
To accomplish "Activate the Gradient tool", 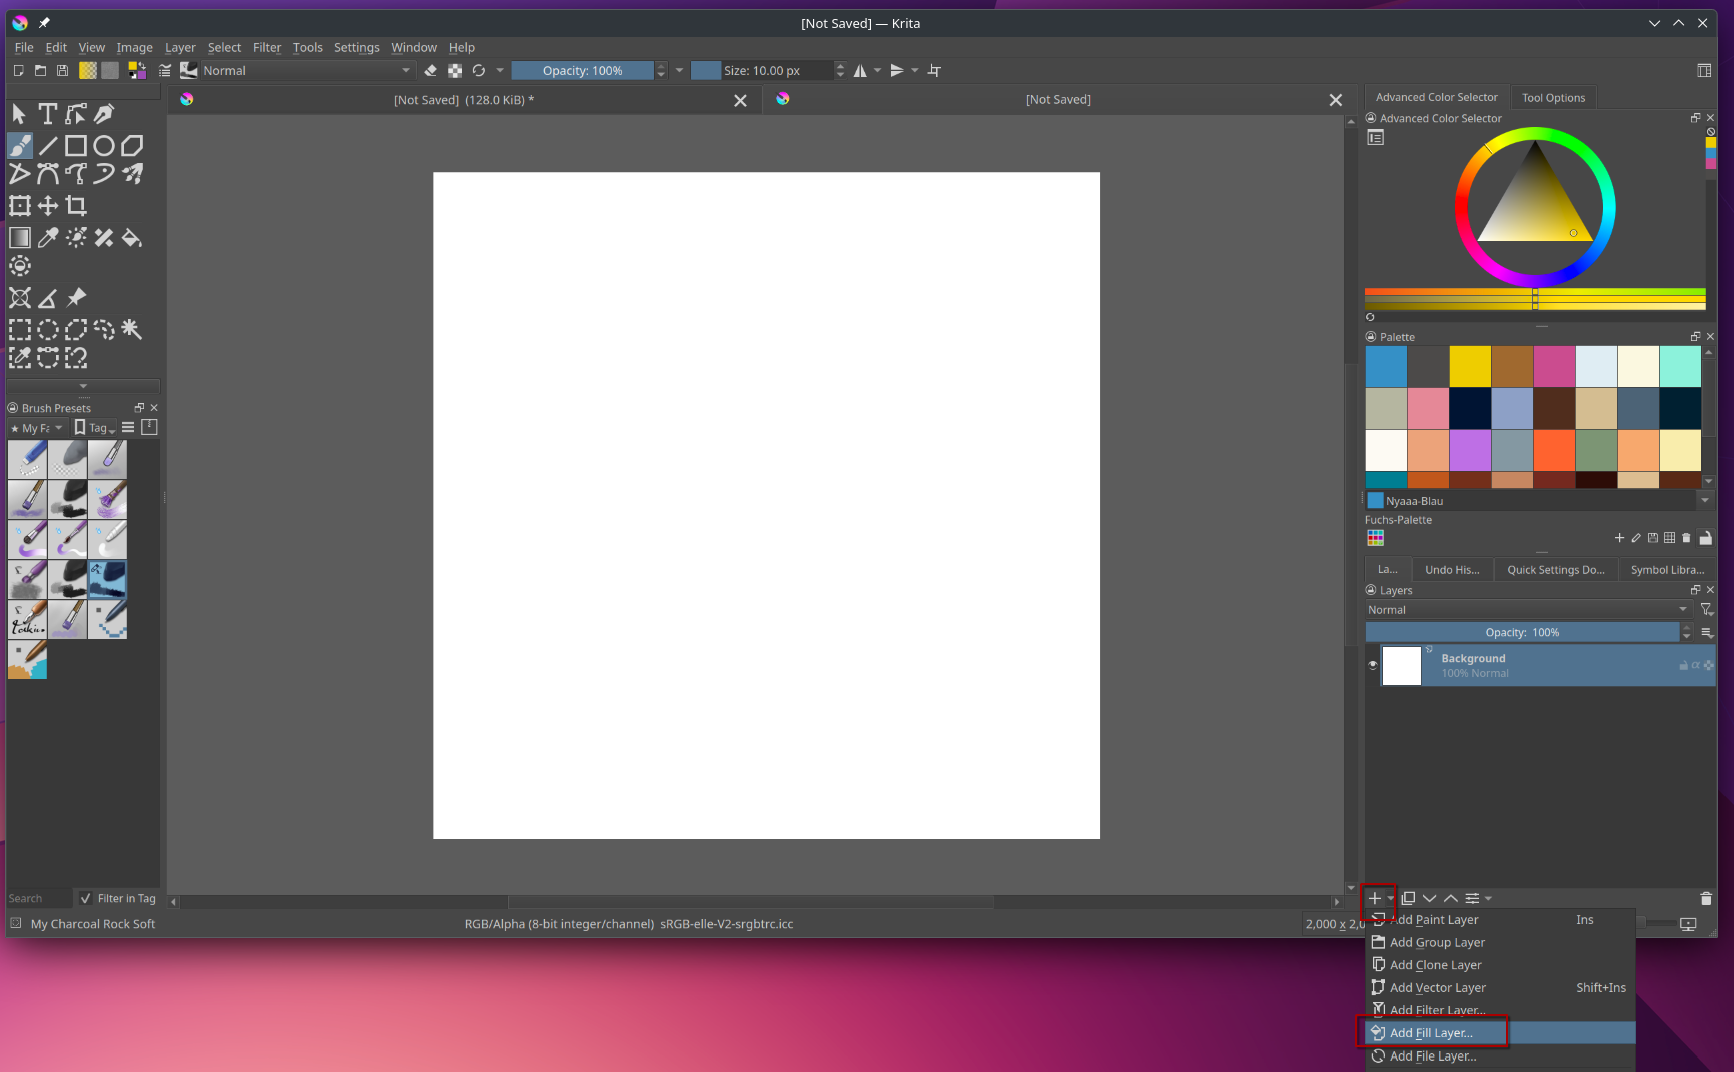I will 20,238.
